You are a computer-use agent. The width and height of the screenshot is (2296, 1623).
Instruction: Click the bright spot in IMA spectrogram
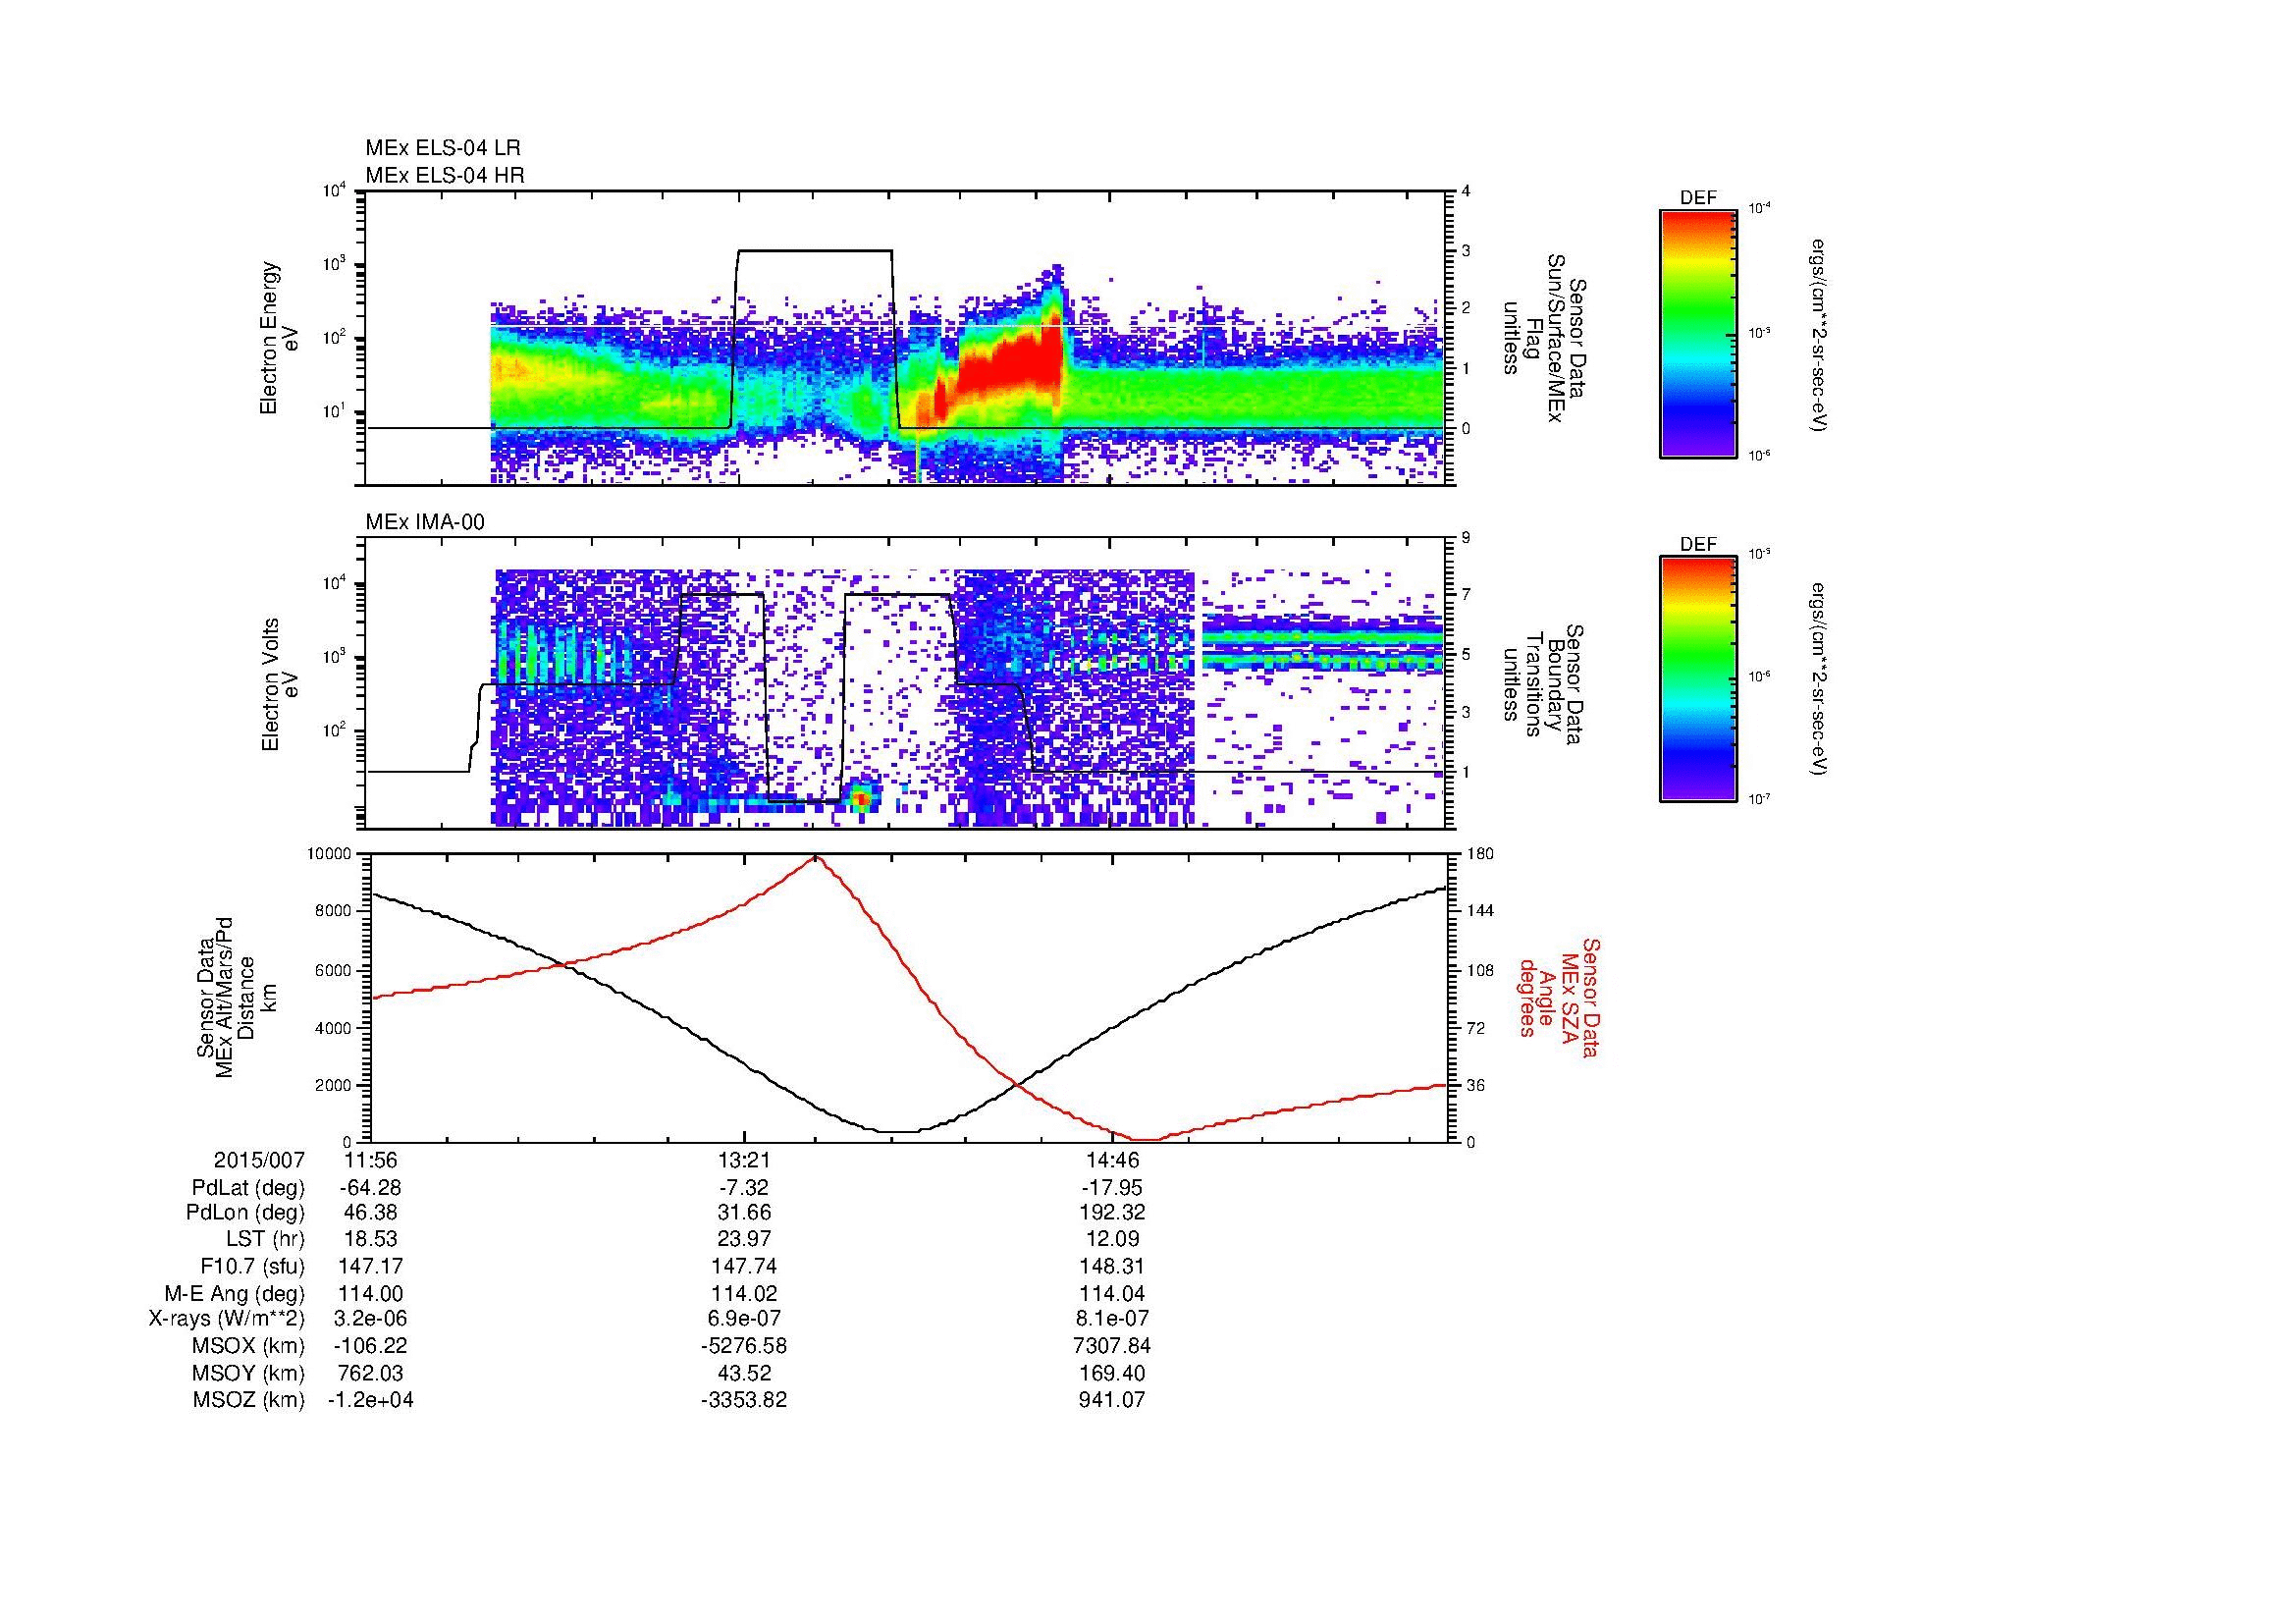(x=860, y=797)
